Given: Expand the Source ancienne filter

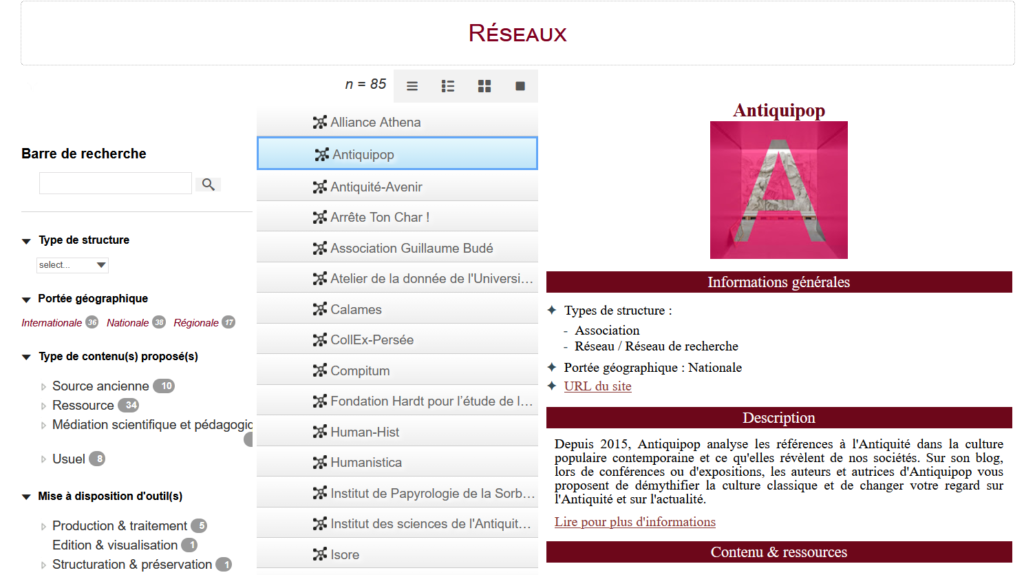Looking at the screenshot, I should pos(44,387).
